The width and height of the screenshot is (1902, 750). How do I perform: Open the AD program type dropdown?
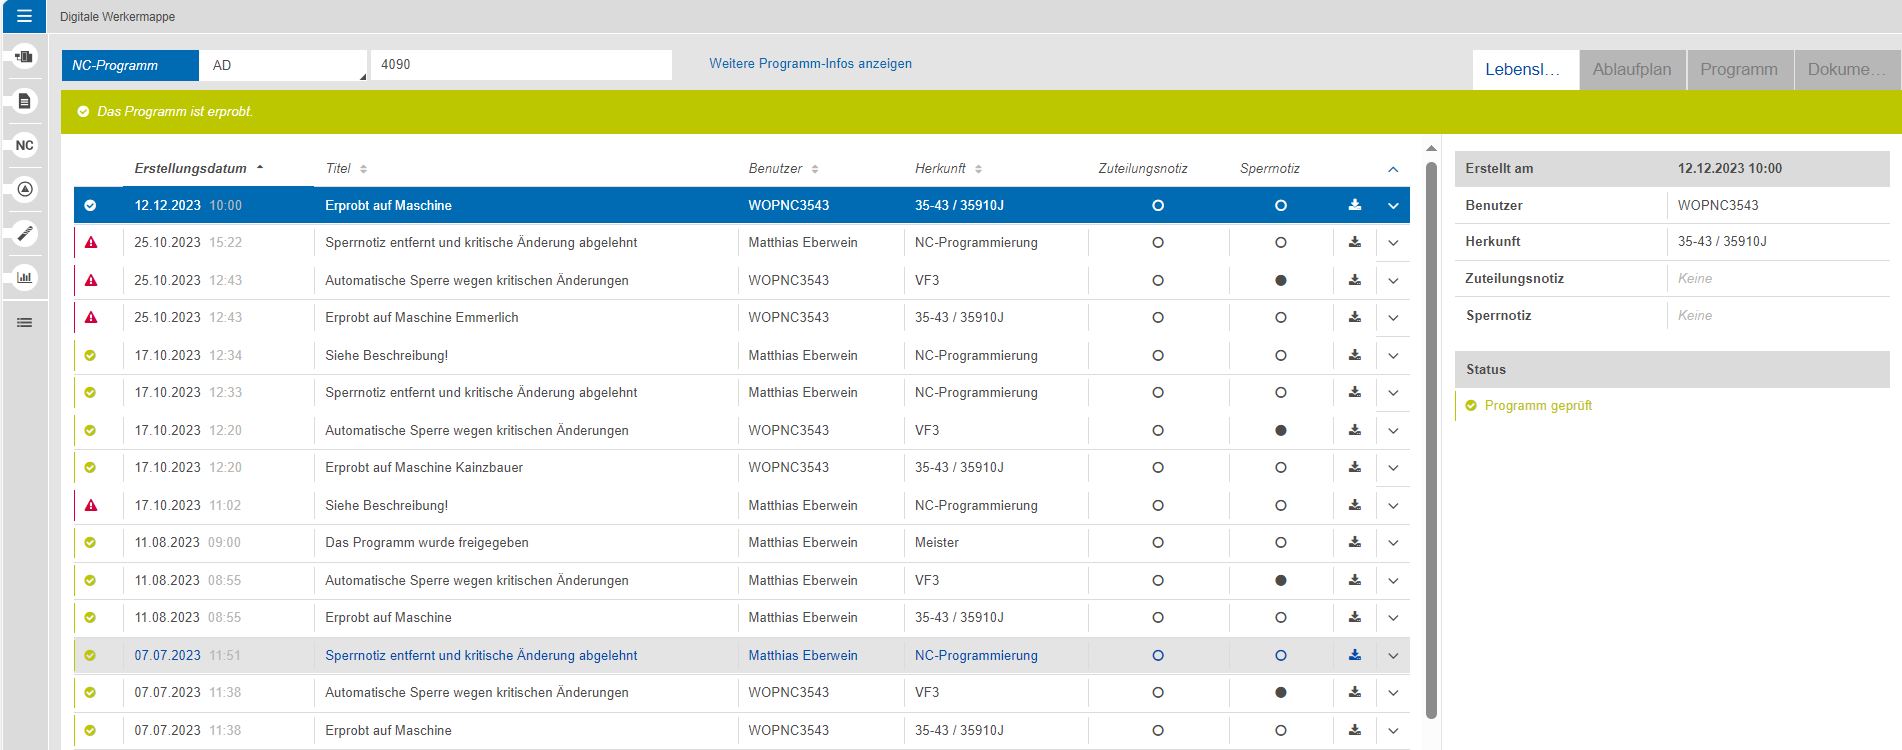click(x=283, y=65)
